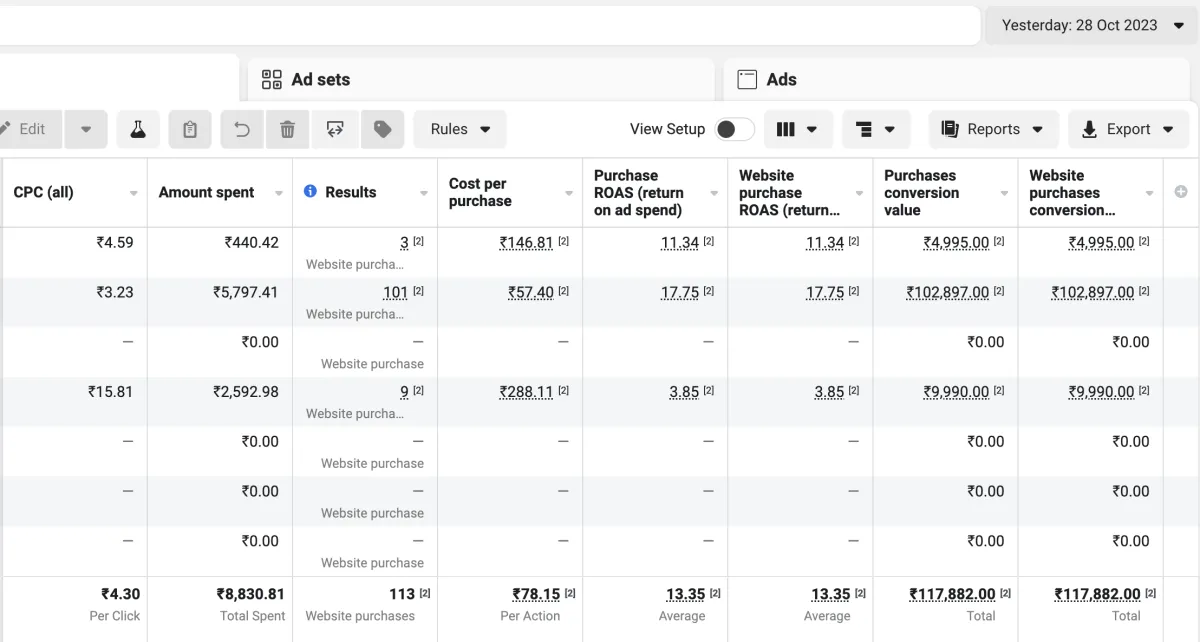This screenshot has height=642, width=1200.
Task: Open the A/B test flask icon
Action: tap(138, 129)
